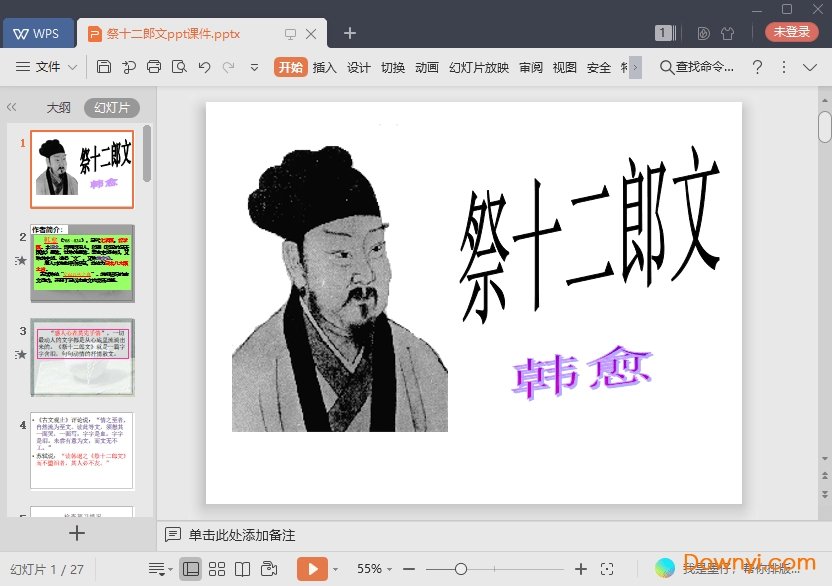This screenshot has height=586, width=832.
Task: Open the 审阅 ribbon tab
Action: pyautogui.click(x=531, y=67)
